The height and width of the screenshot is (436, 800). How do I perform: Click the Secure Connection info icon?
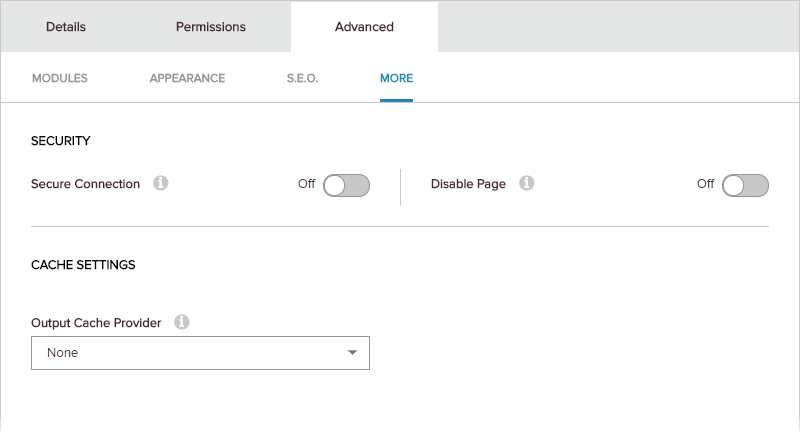pos(161,184)
